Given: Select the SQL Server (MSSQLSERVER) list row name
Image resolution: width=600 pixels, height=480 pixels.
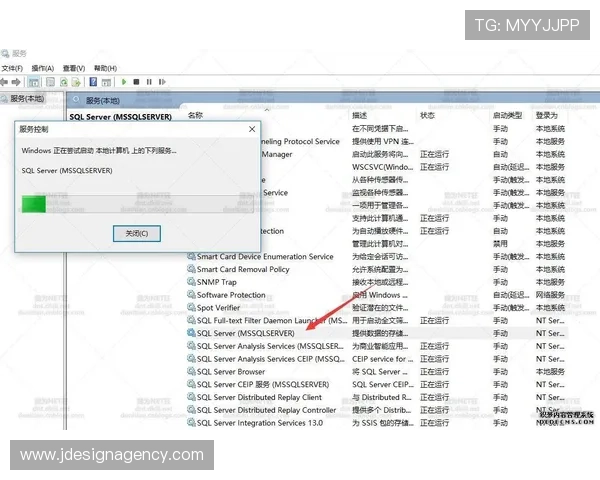Looking at the screenshot, I should click(245, 333).
